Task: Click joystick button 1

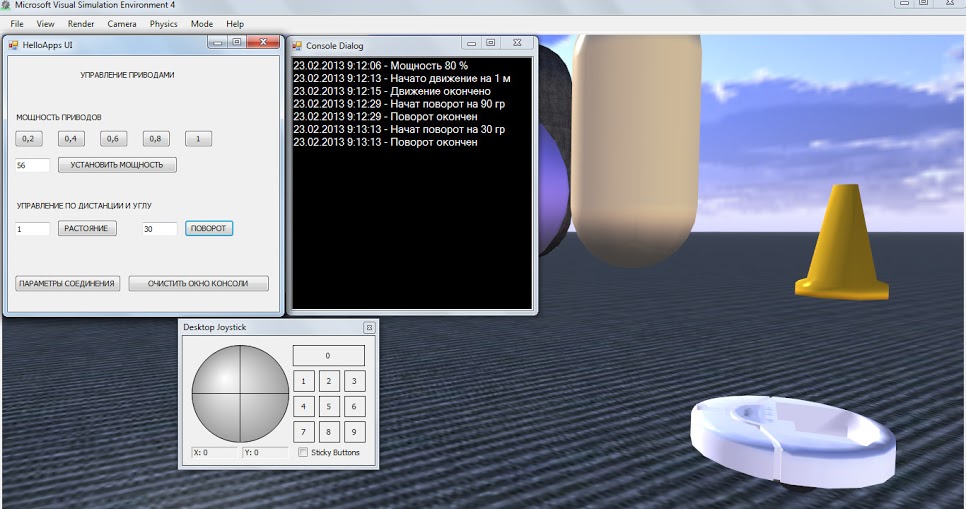Action: pos(303,381)
